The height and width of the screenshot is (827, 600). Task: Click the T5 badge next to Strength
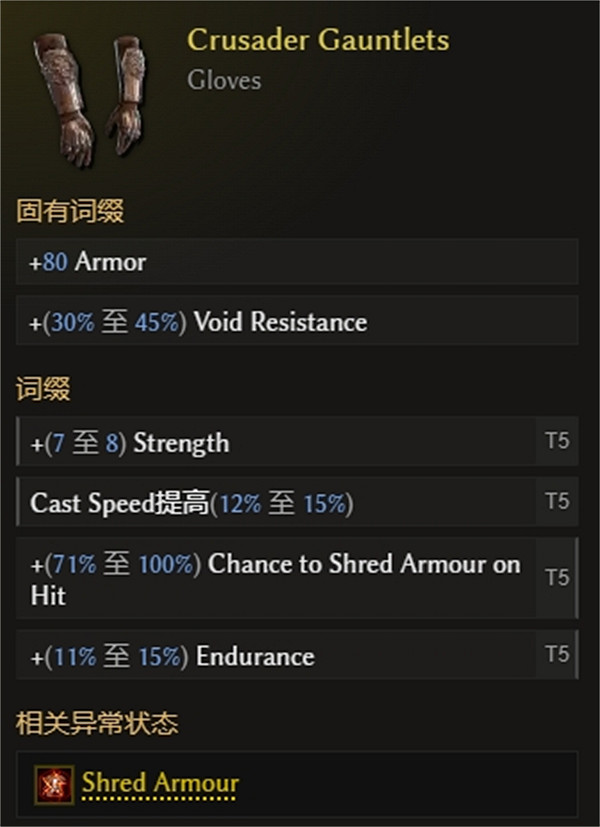(x=556, y=442)
